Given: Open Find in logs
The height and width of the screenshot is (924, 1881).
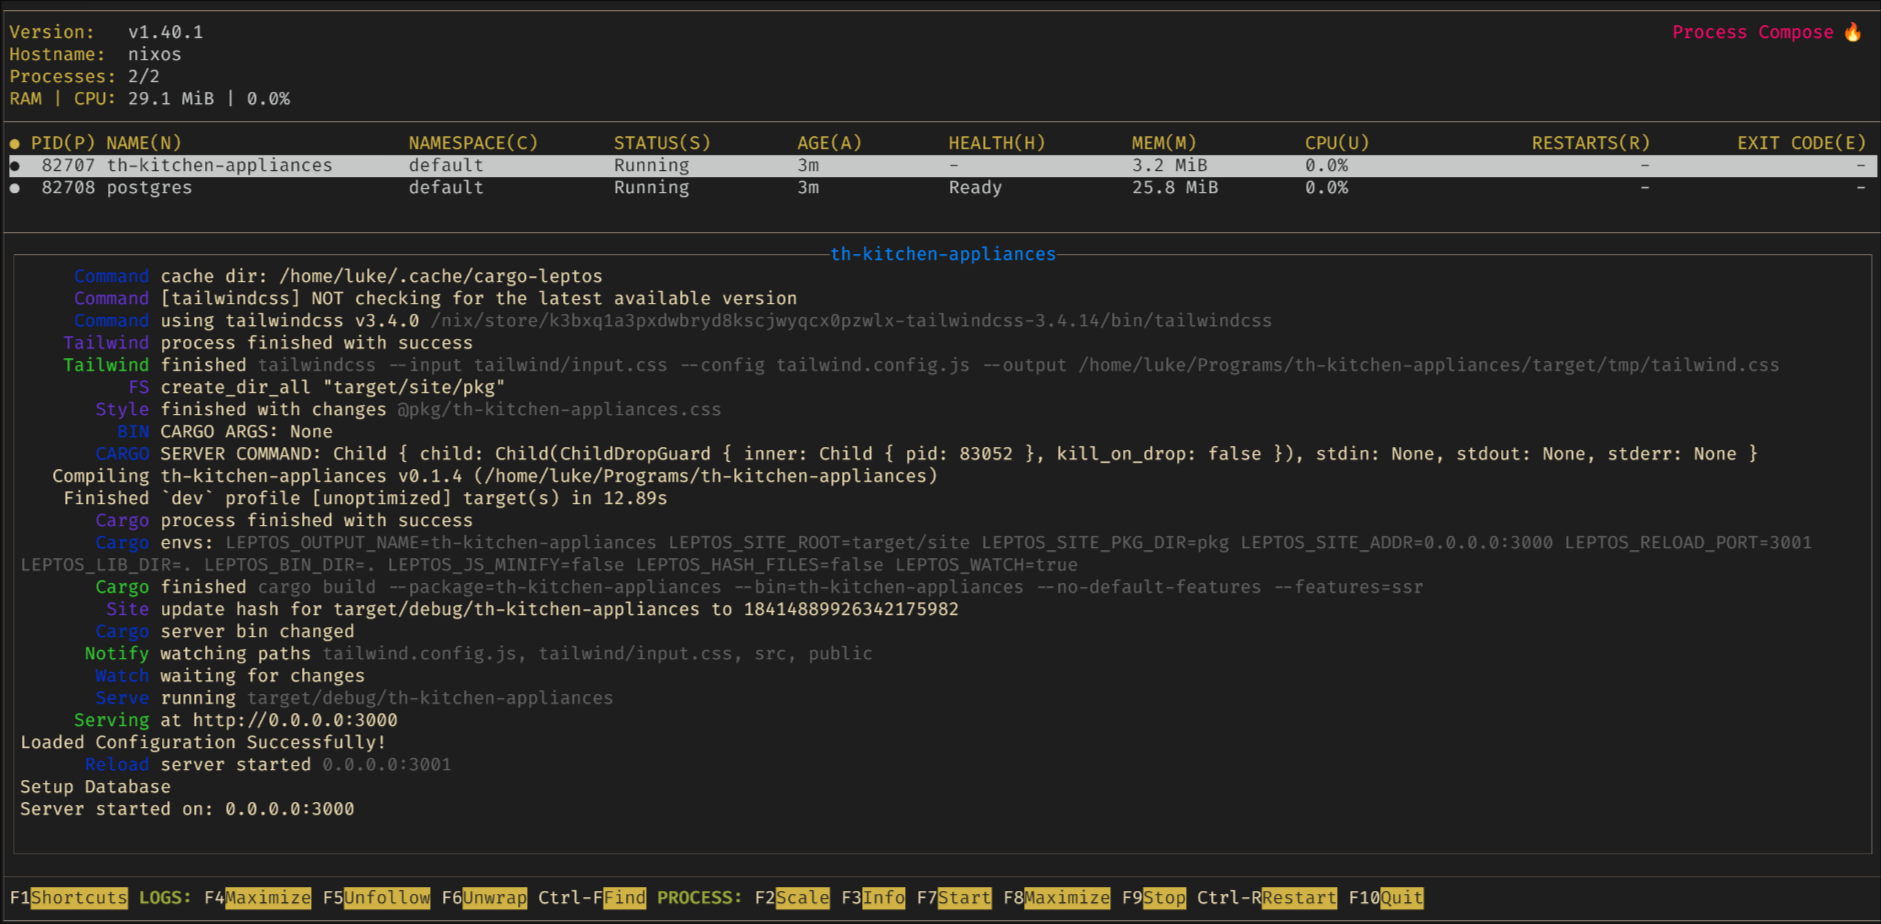Looking at the screenshot, I should point(624,897).
